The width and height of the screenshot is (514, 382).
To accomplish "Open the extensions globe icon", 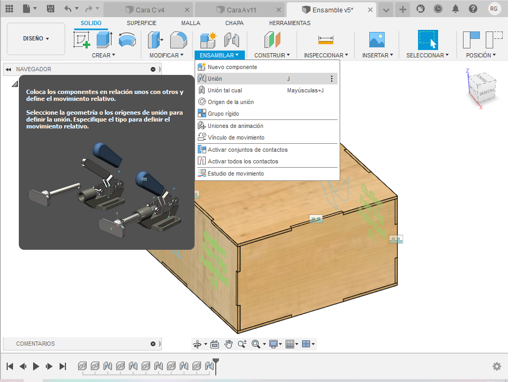I will click(421, 9).
